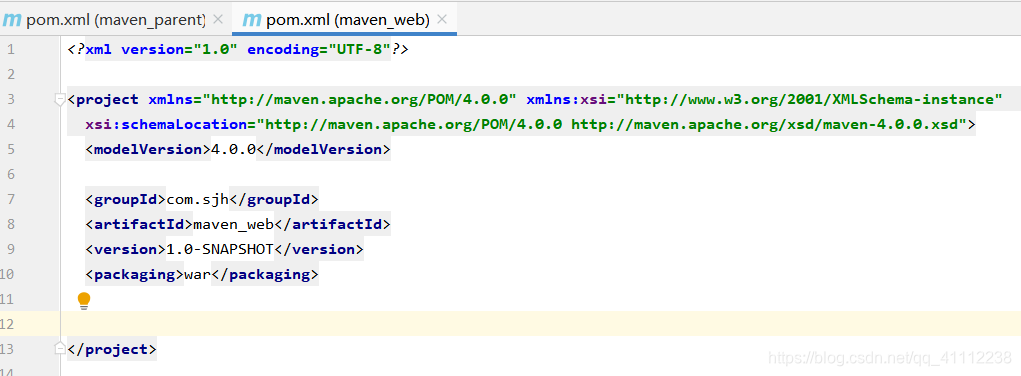Click the version value 1.0-SNAPSHOT
1021x376 pixels.
pos(220,250)
